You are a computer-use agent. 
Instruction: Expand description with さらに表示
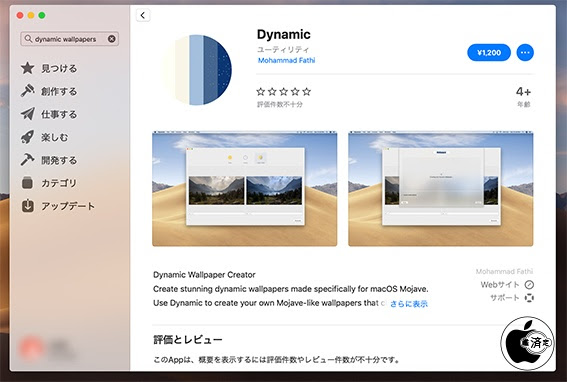[409, 304]
